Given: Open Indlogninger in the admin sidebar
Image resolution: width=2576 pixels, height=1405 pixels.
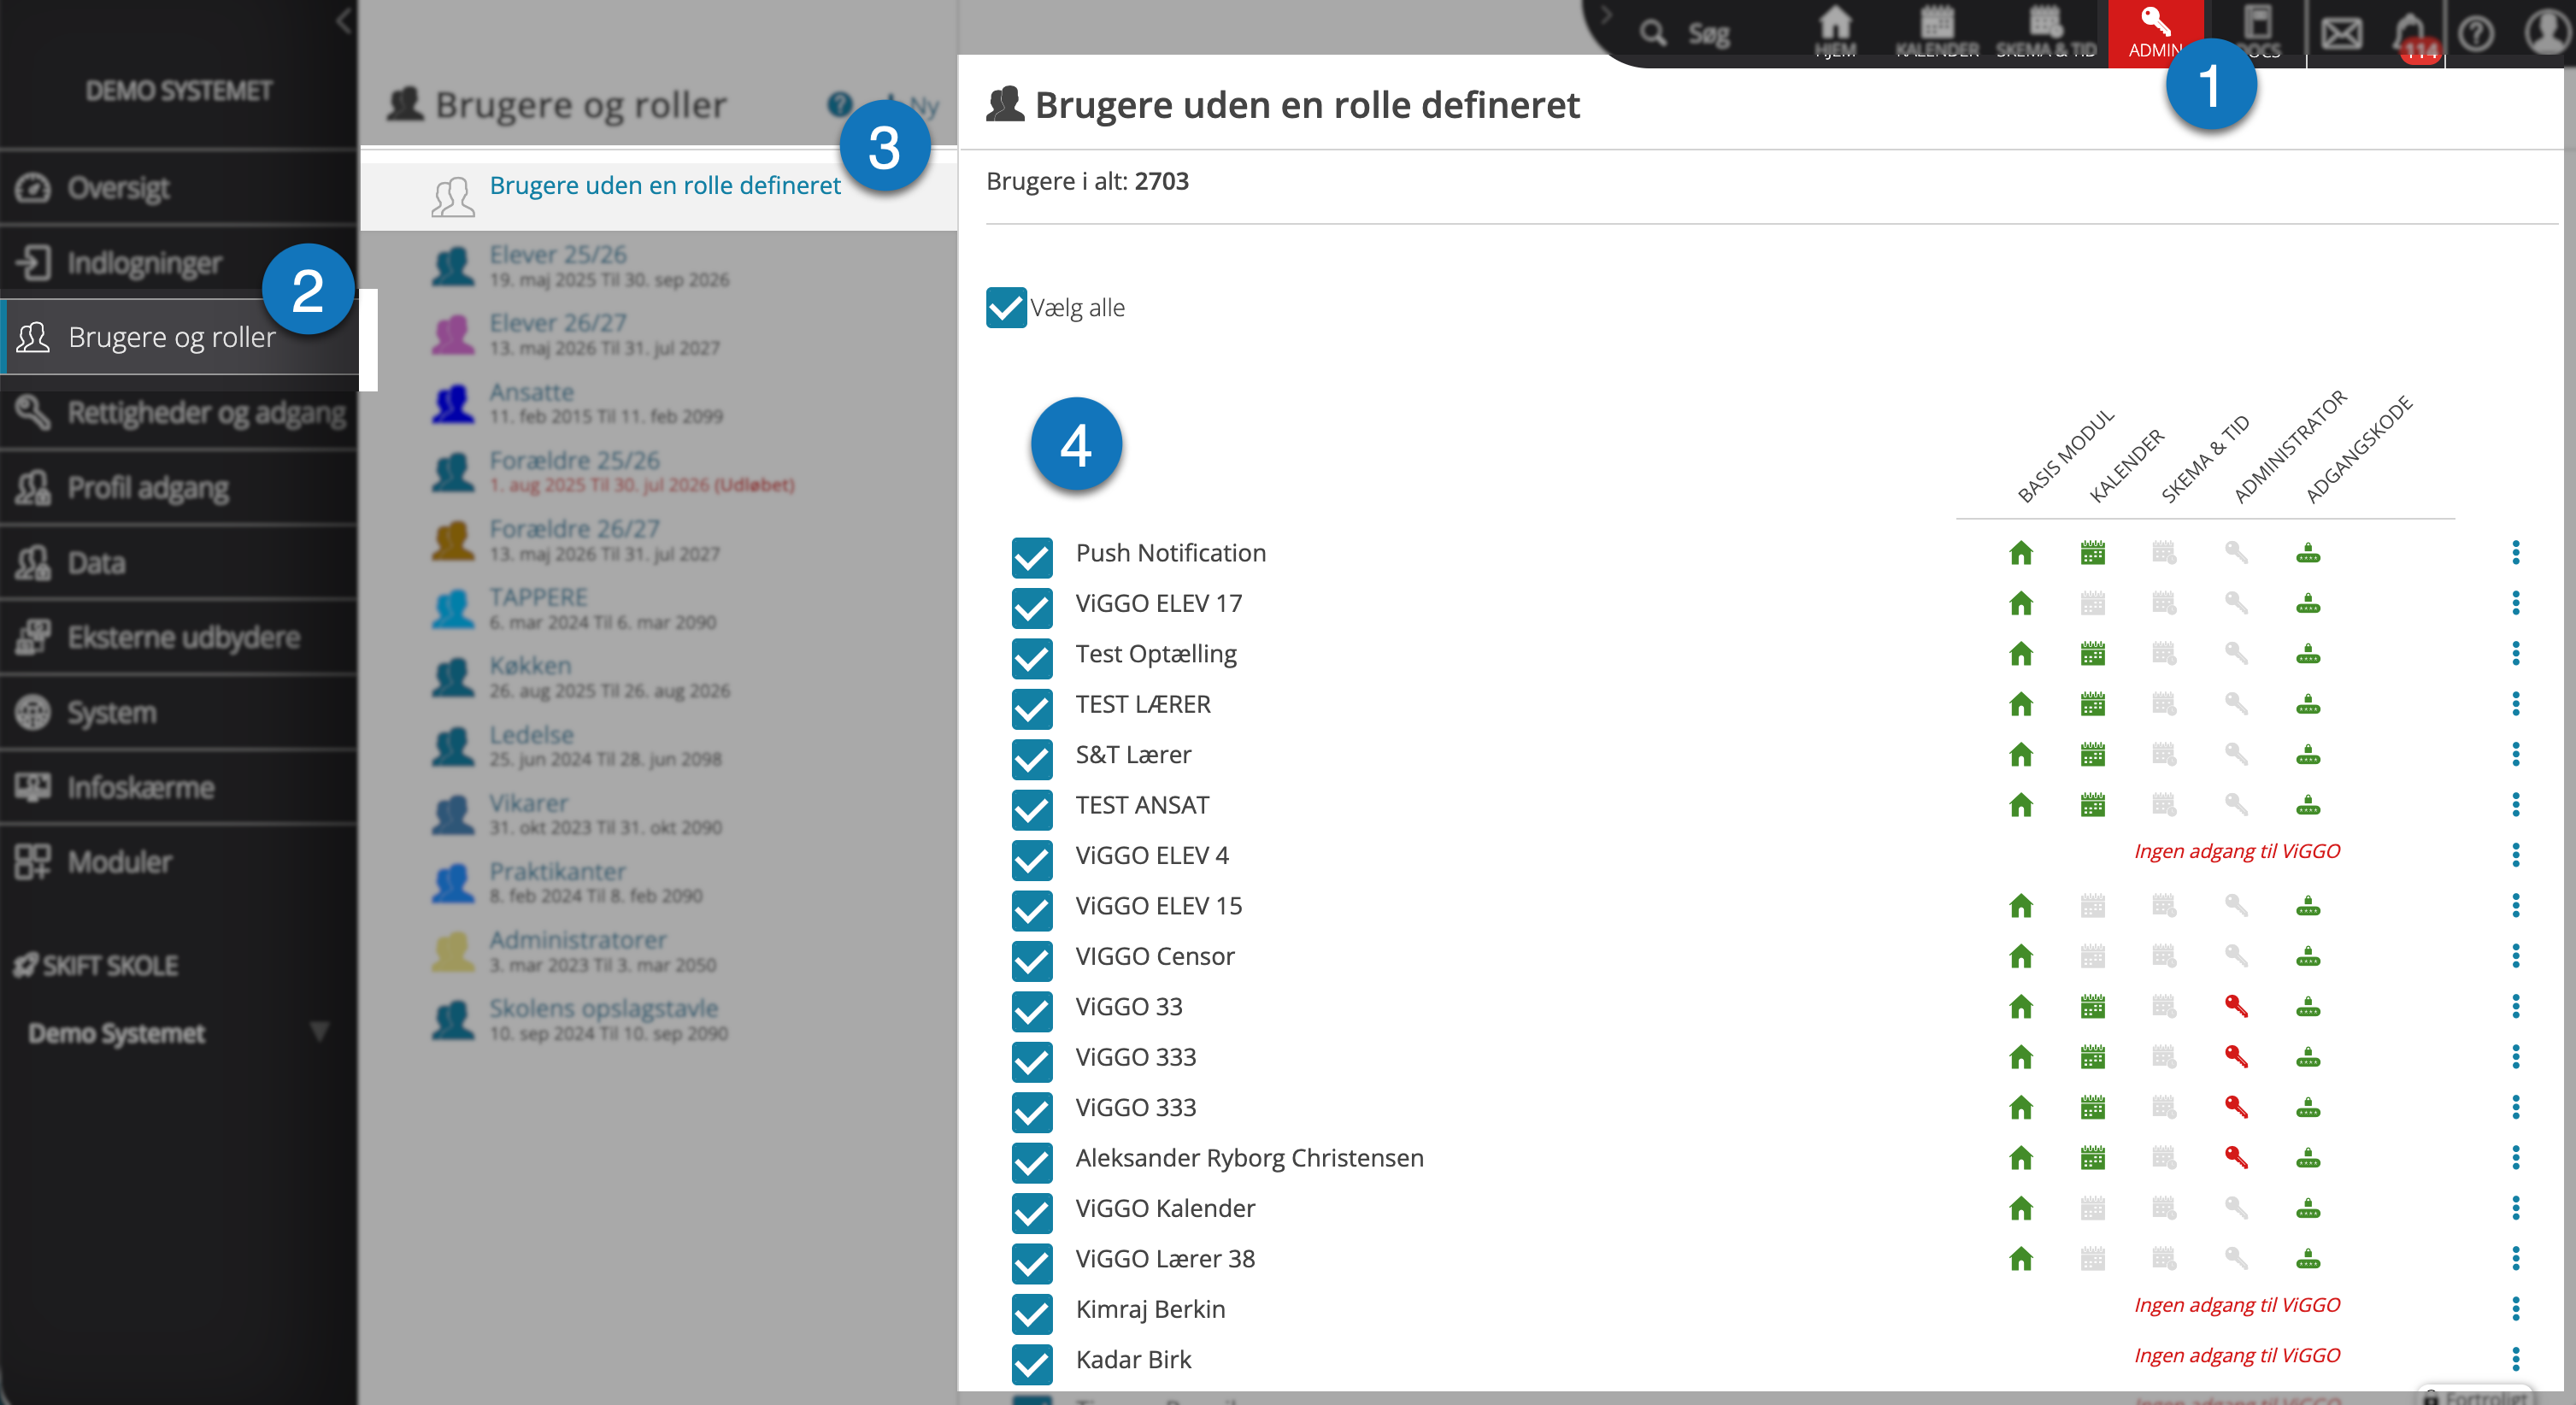Looking at the screenshot, I should pyautogui.click(x=178, y=263).
